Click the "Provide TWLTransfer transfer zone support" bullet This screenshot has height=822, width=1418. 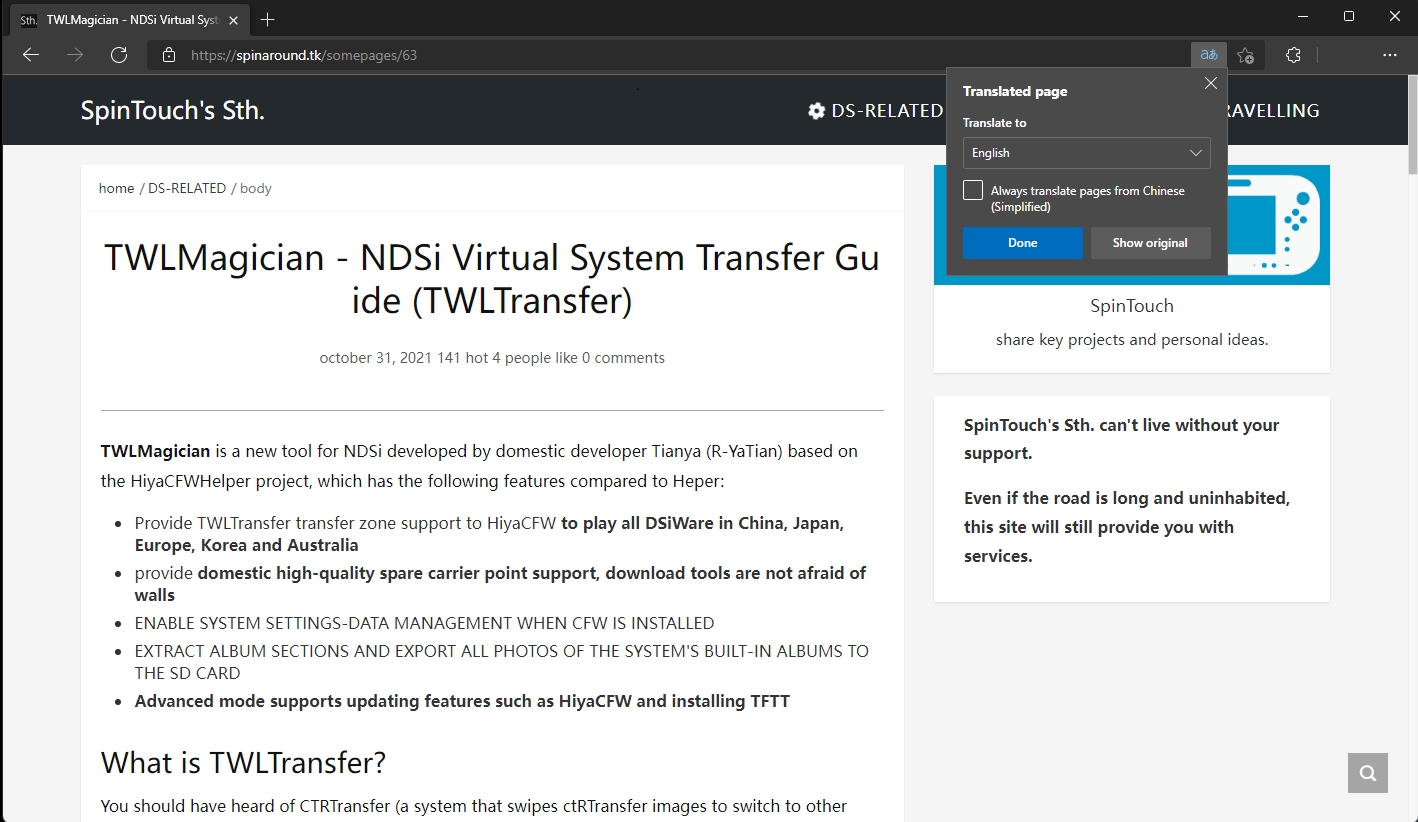pyautogui.click(x=490, y=534)
